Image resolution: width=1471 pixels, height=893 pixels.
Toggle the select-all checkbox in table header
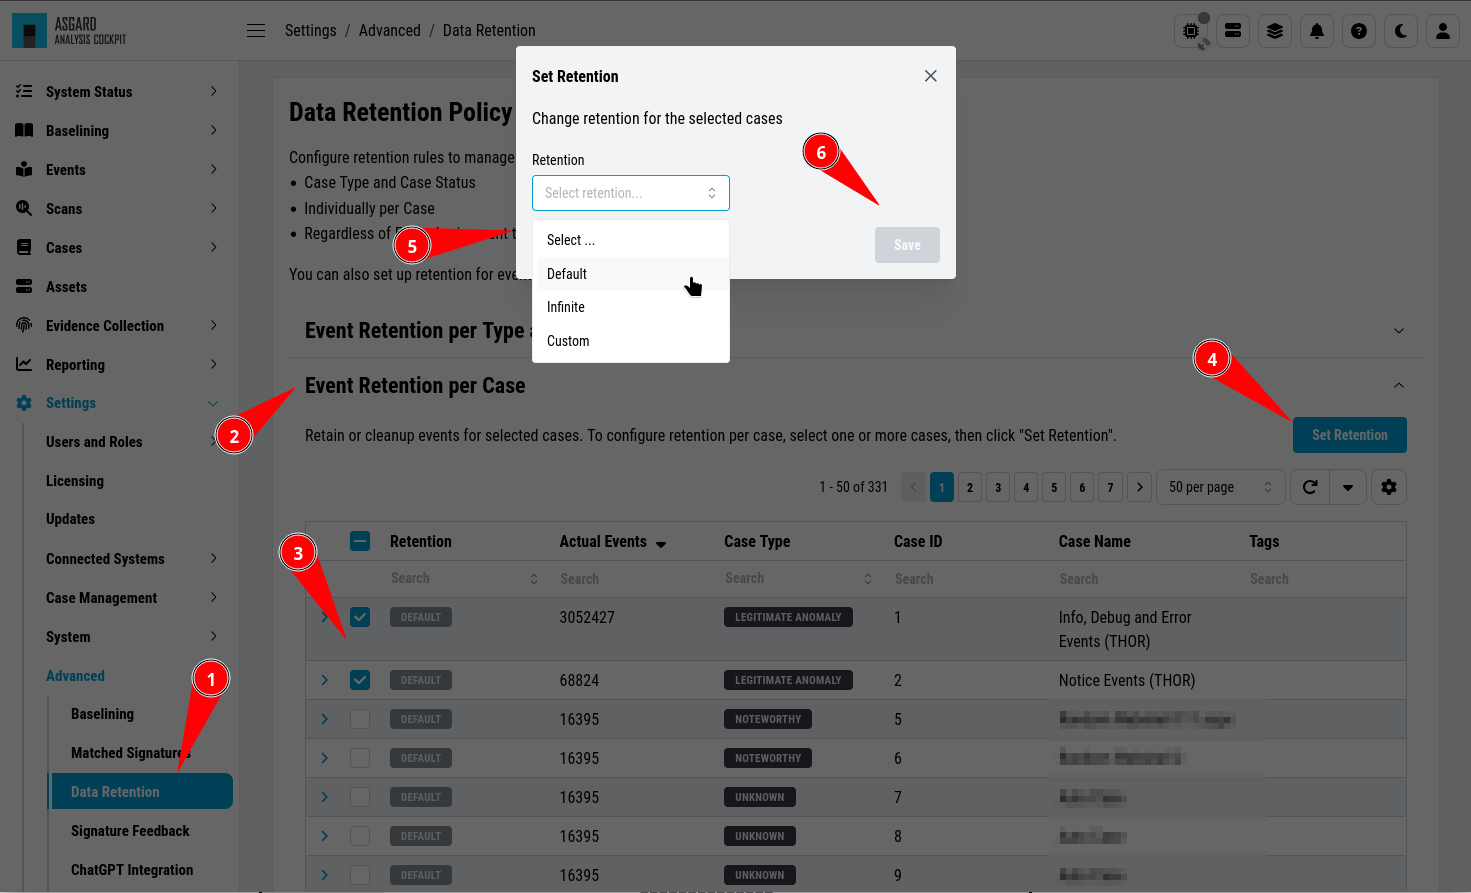360,541
